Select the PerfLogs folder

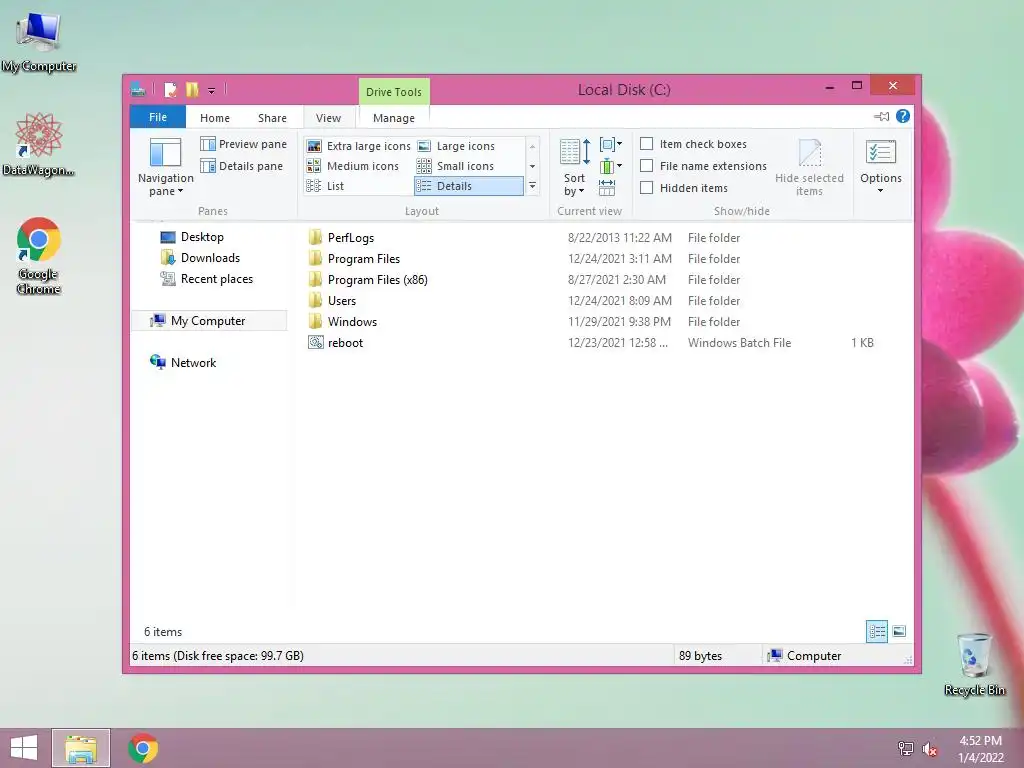point(351,238)
